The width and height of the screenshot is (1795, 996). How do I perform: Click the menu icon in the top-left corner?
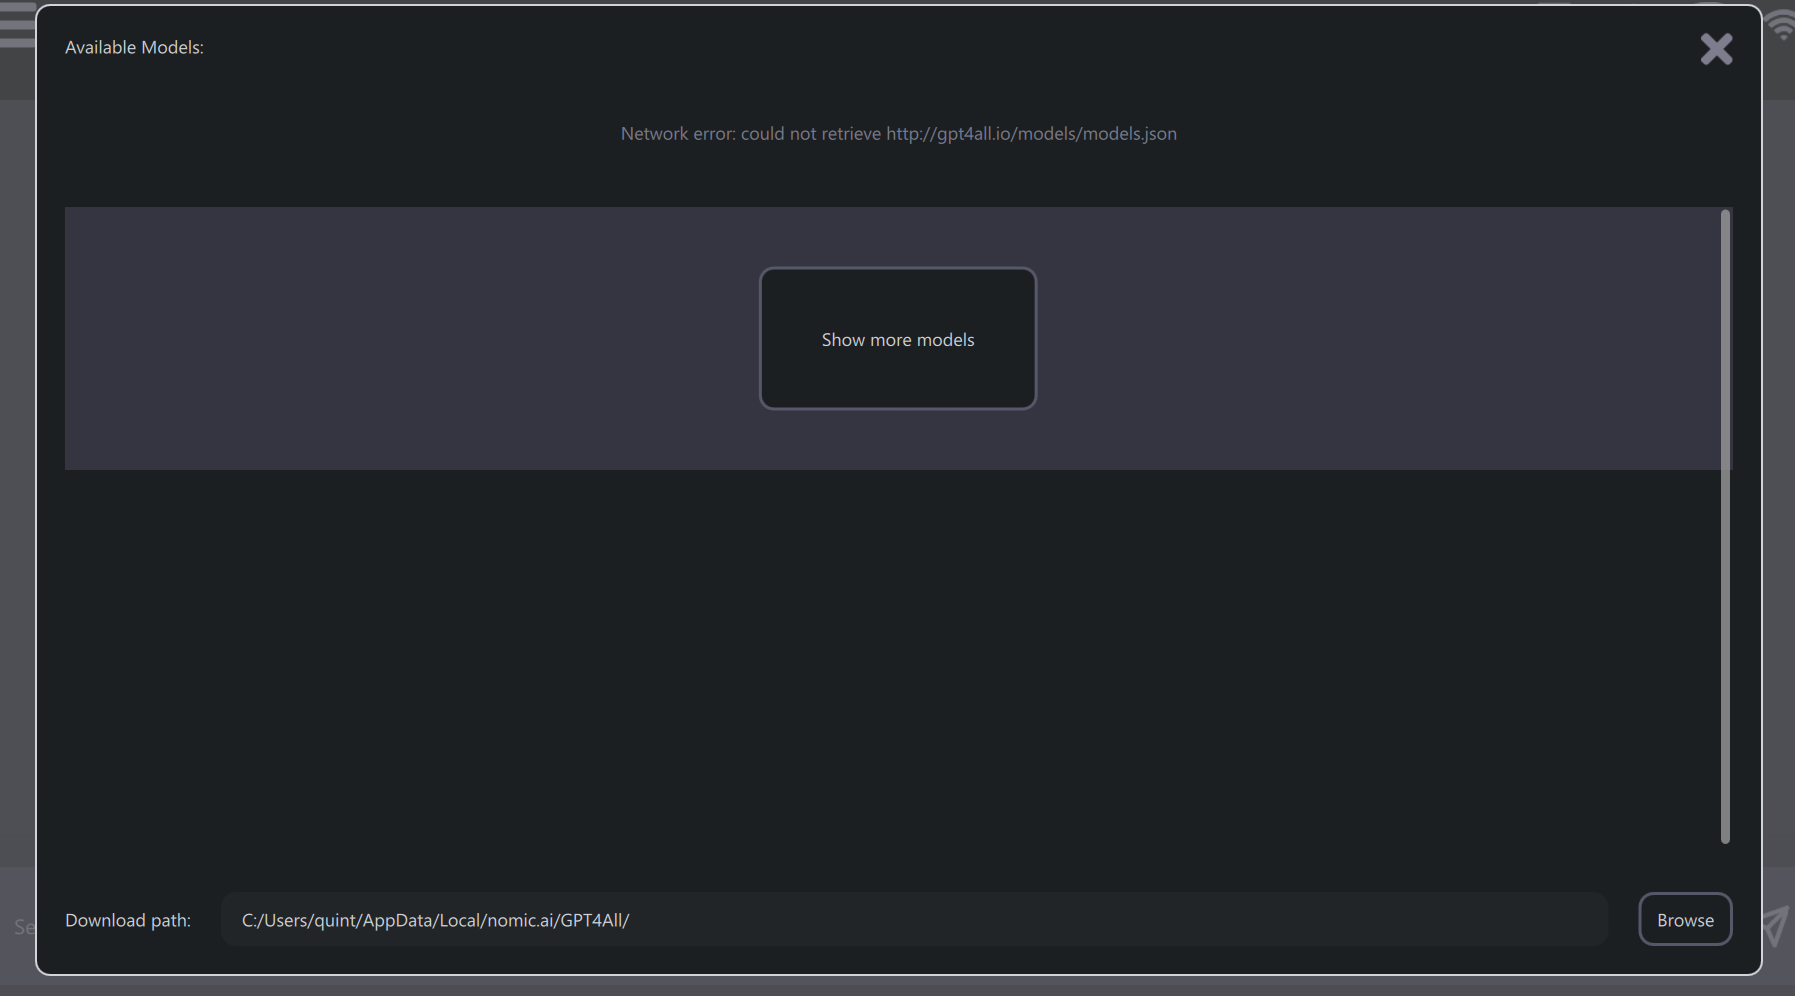pos(14,25)
